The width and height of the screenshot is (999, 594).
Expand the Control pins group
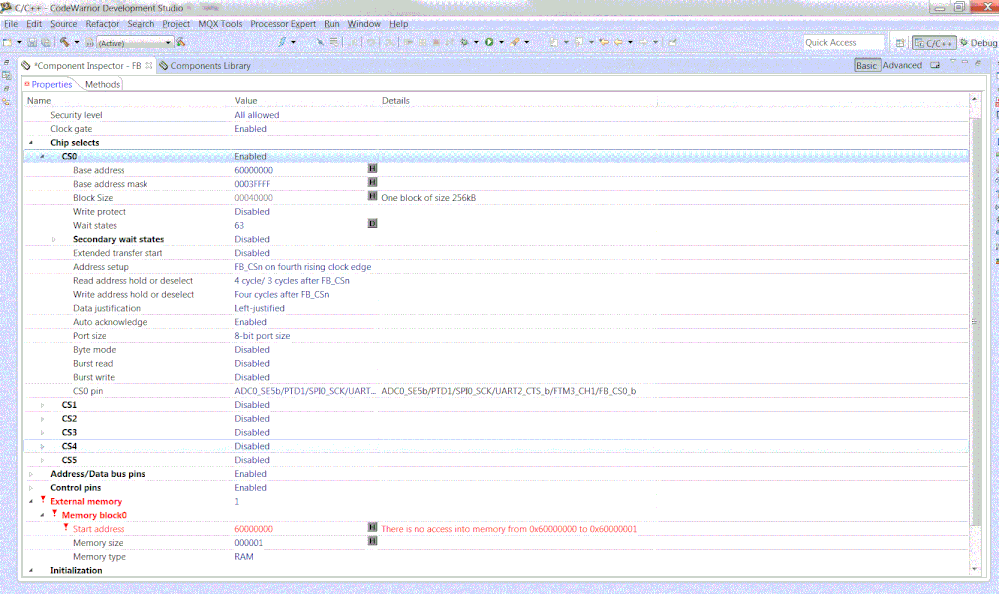click(x=31, y=488)
